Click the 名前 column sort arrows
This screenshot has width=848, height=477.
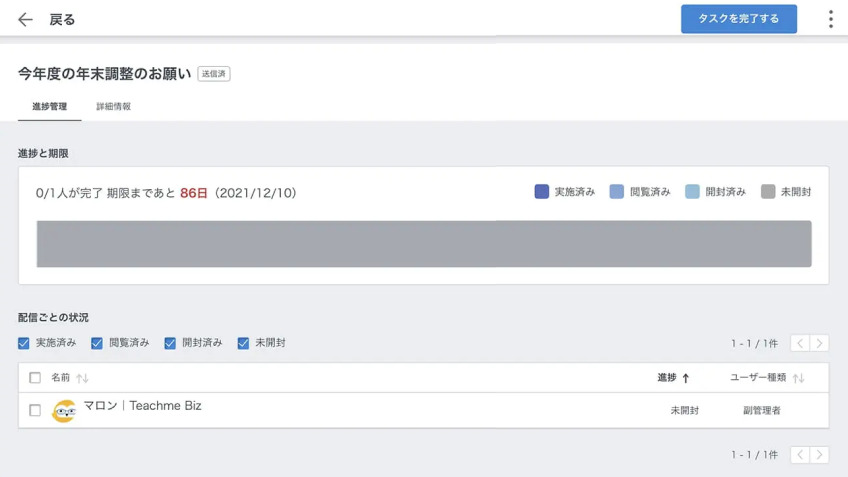pyautogui.click(x=82, y=378)
